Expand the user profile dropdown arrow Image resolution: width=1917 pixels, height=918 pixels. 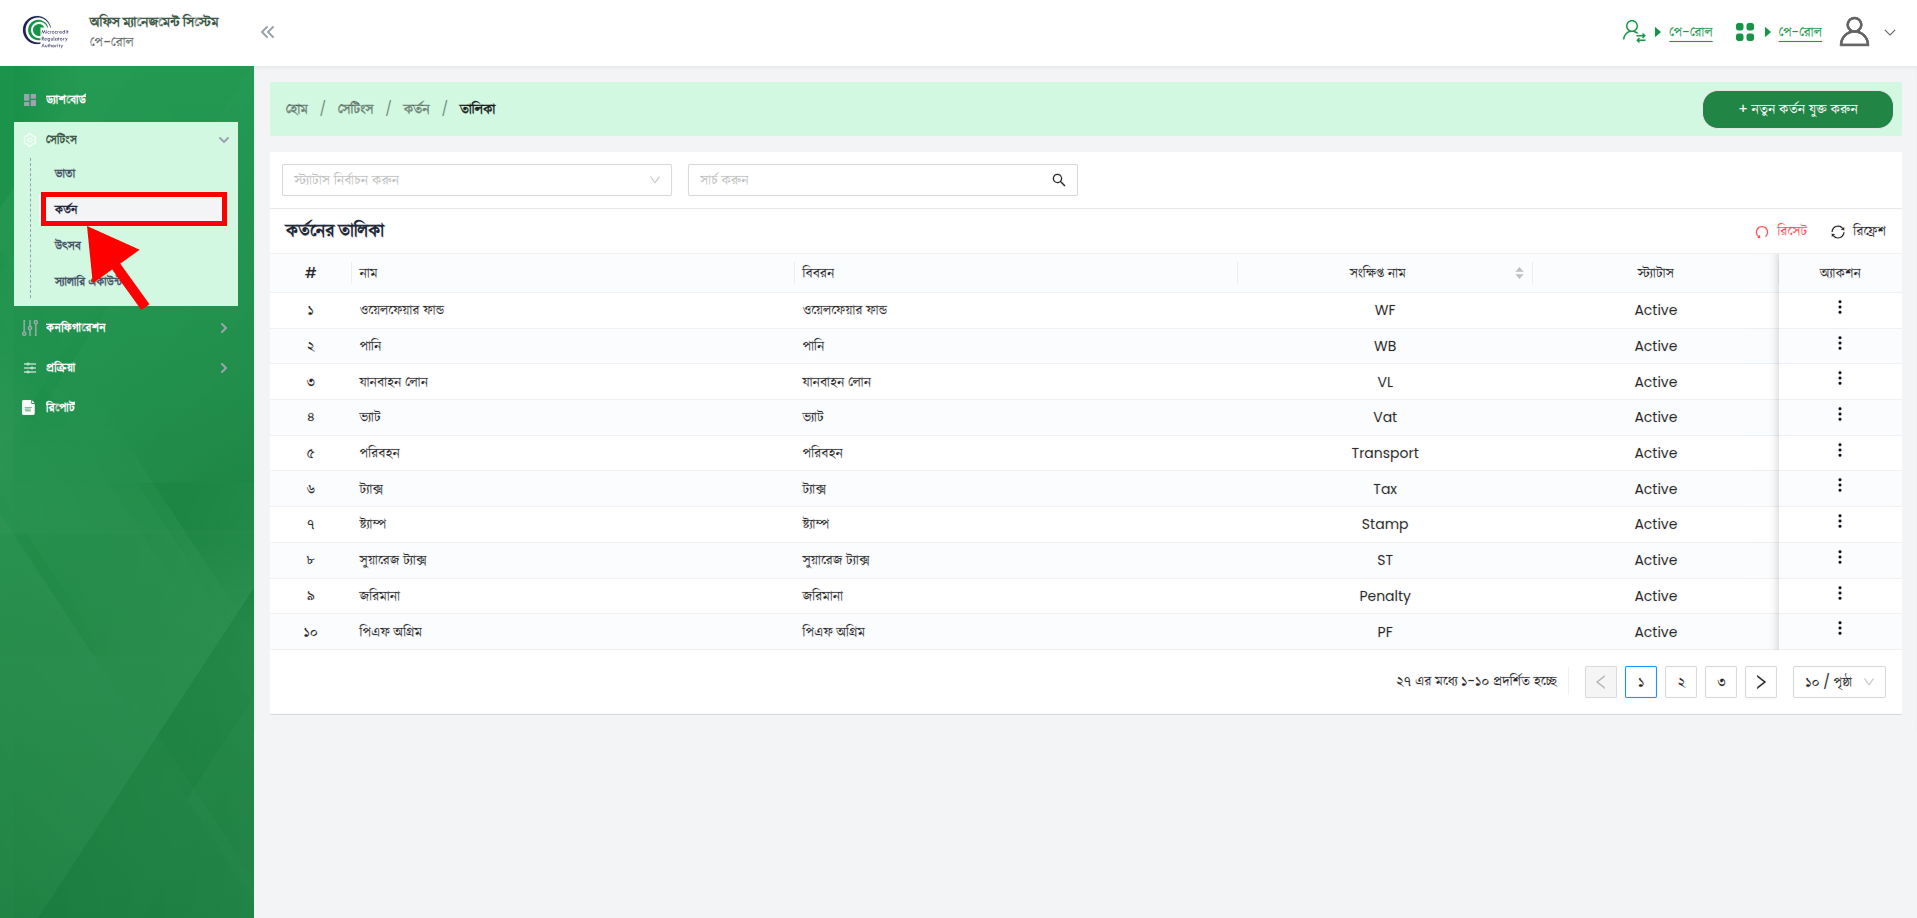[x=1890, y=32]
